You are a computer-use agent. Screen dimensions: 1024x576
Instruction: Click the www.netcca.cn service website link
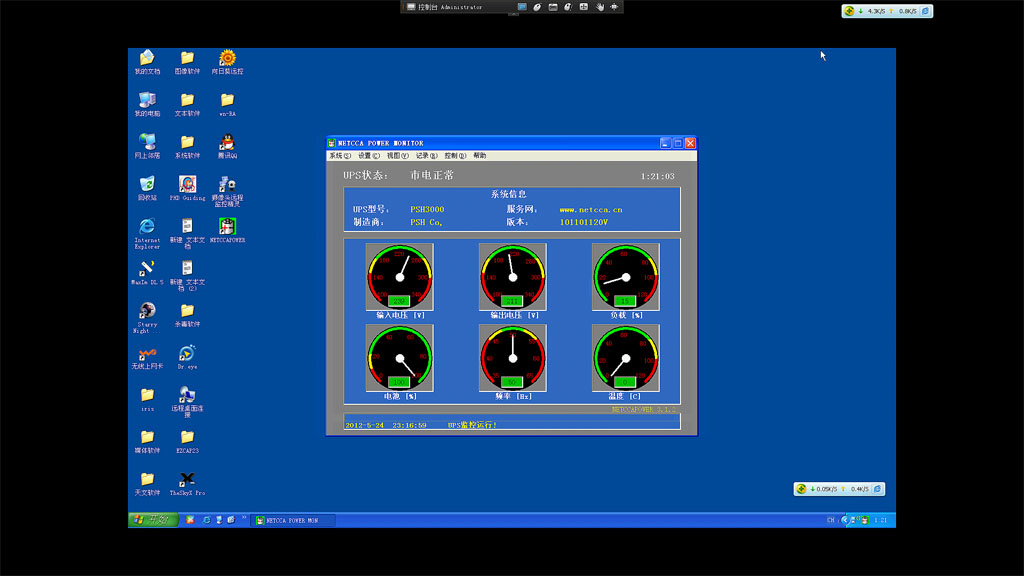click(590, 210)
